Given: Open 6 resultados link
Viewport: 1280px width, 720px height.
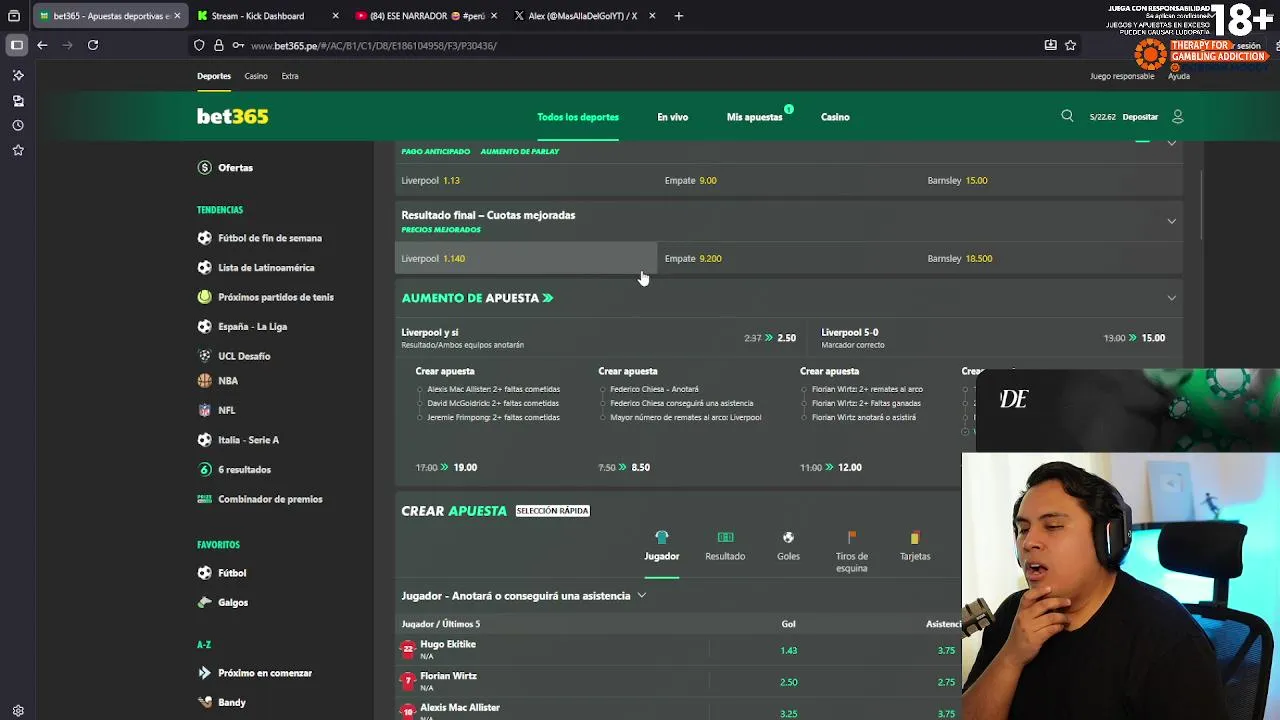Looking at the screenshot, I should (244, 469).
